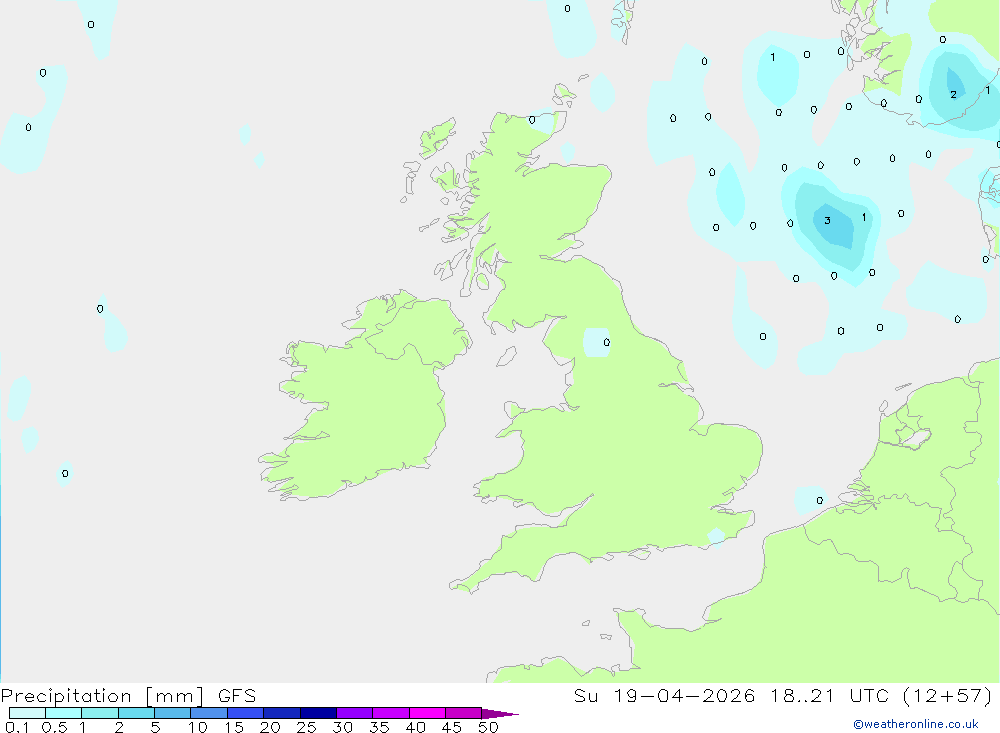Click the "50" legend tick label
Screen dimensions: 1000x733
coord(488,727)
